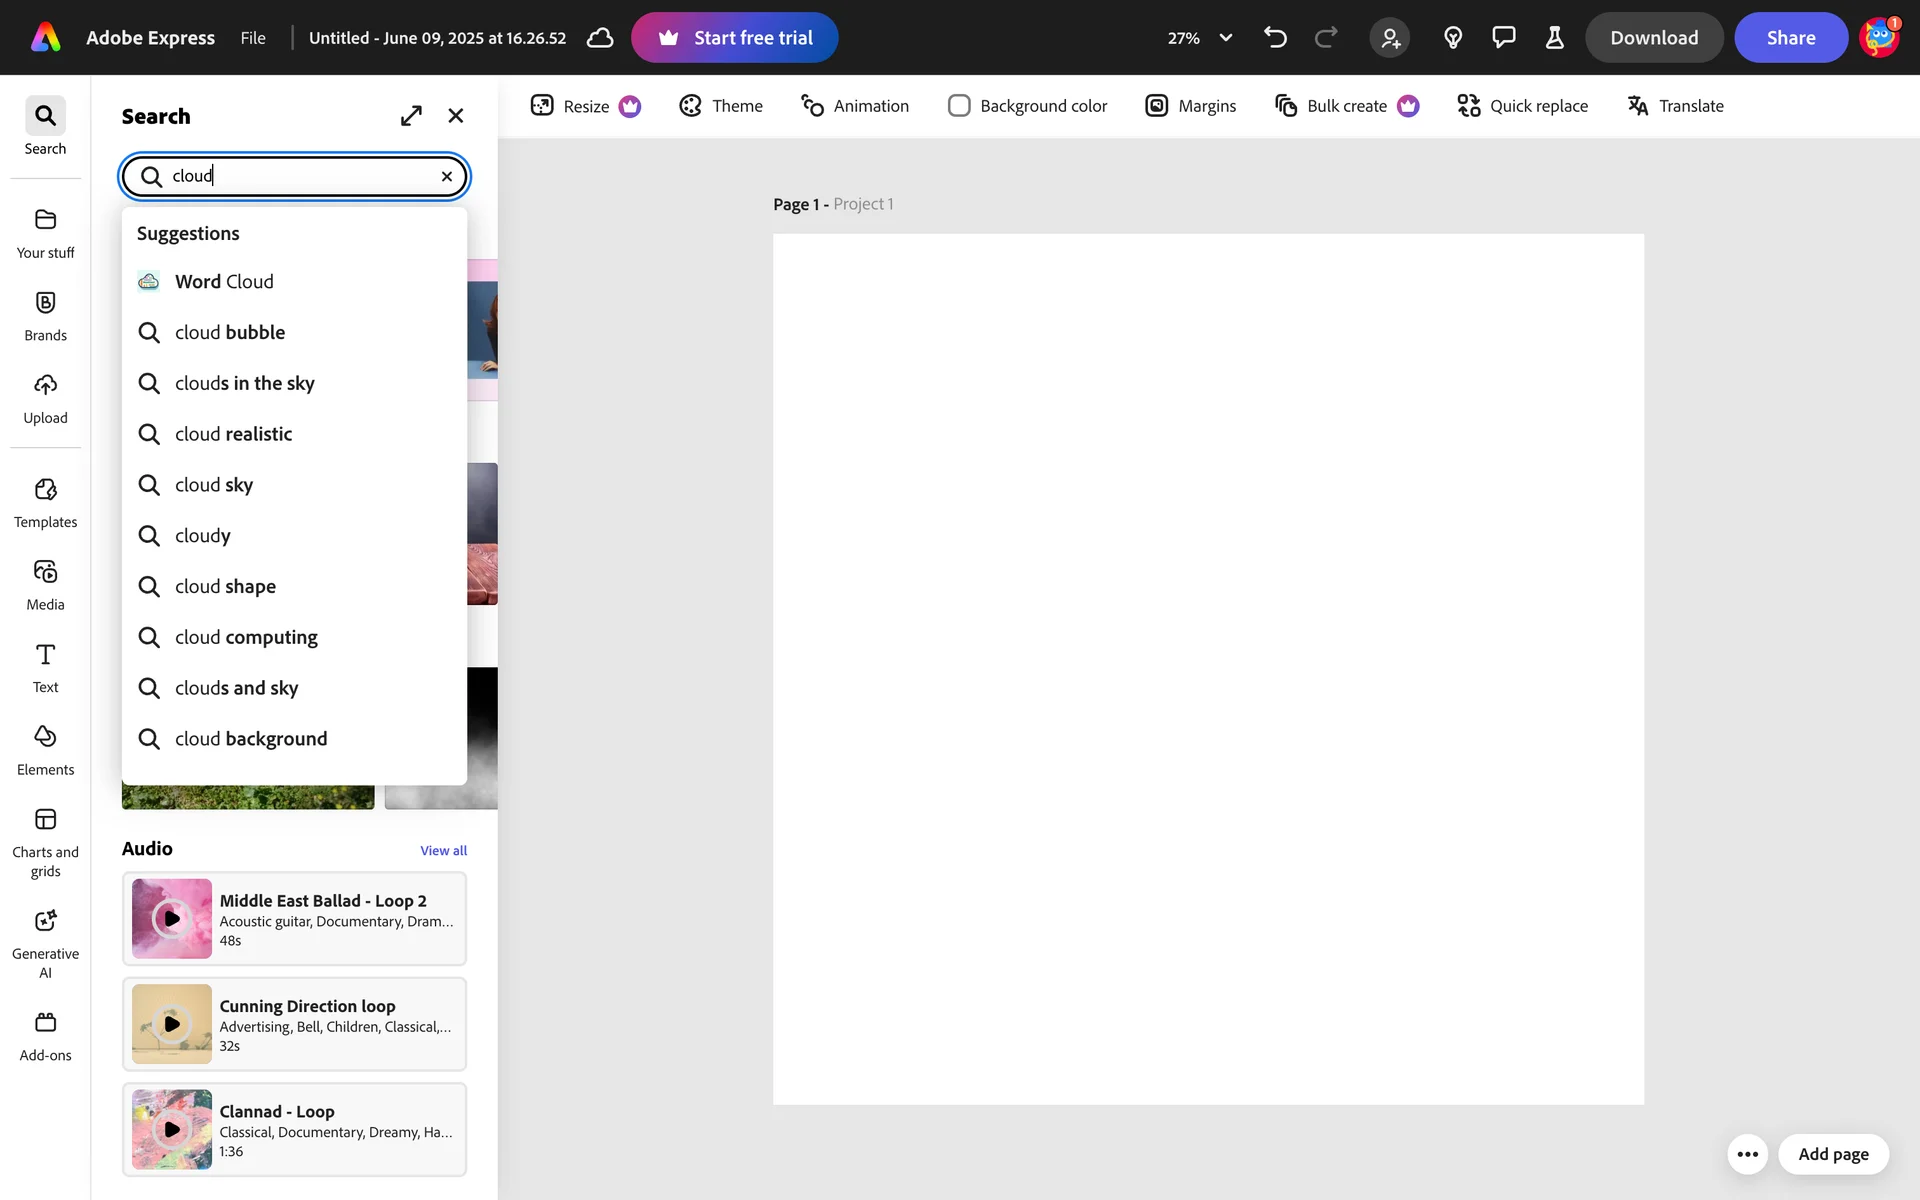Play Middle East Ballad audio preview
This screenshot has width=1920, height=1200.
point(172,918)
